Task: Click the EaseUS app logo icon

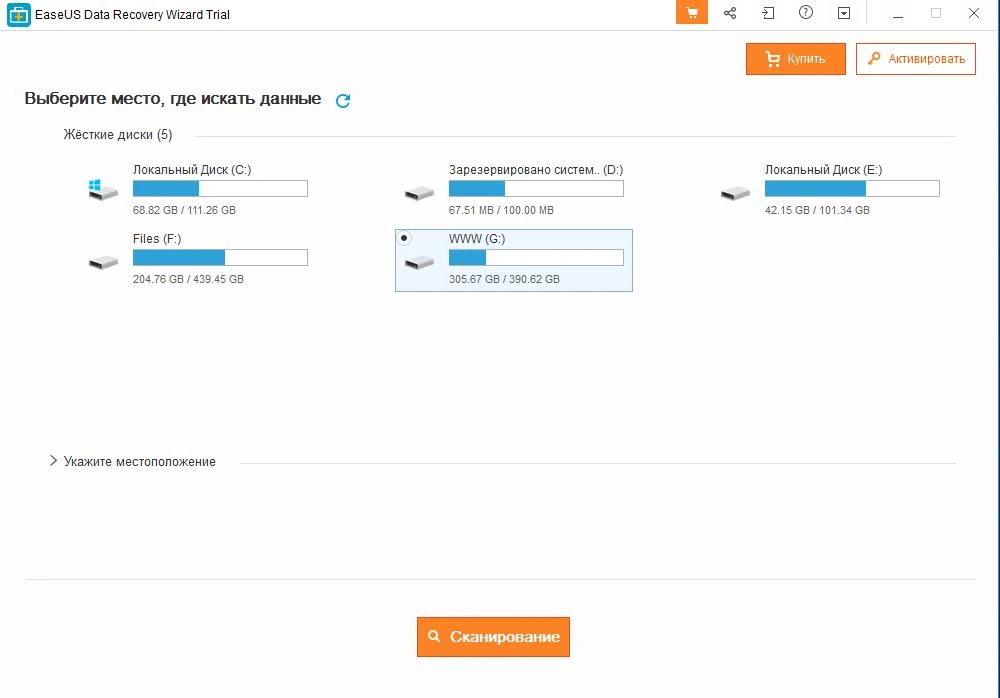Action: pos(18,14)
